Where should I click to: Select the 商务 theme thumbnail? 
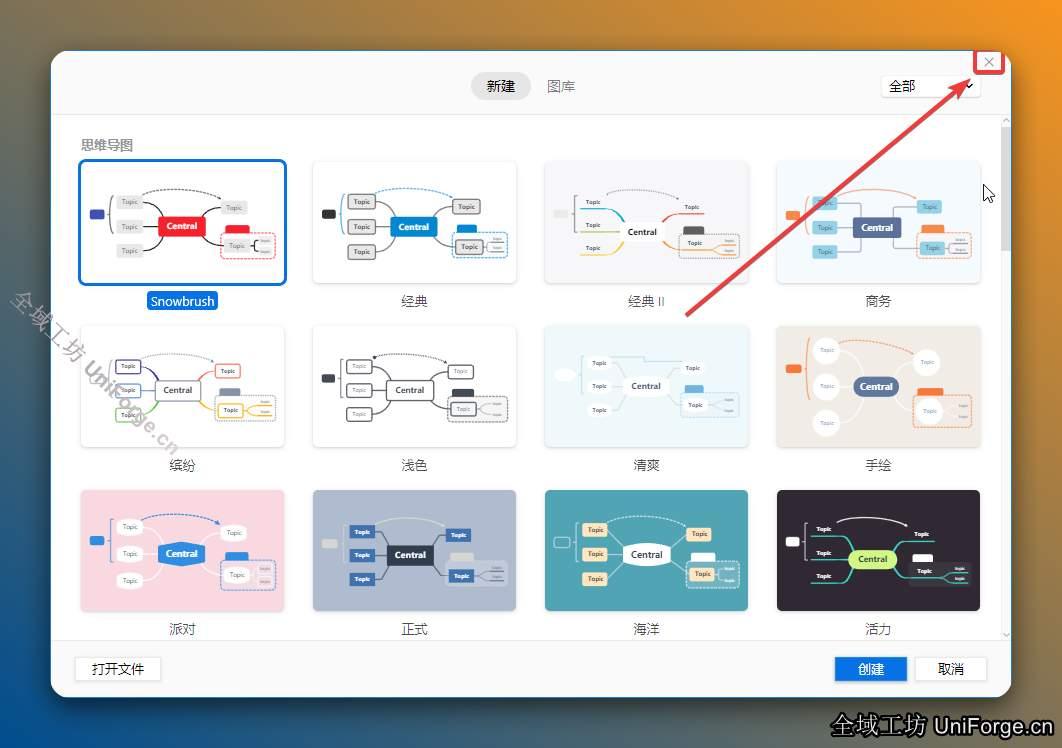click(x=878, y=222)
